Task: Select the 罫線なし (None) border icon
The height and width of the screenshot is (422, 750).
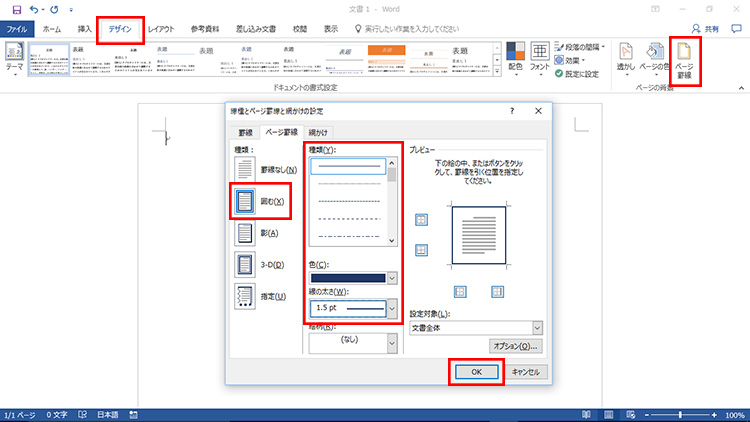Action: pos(245,169)
